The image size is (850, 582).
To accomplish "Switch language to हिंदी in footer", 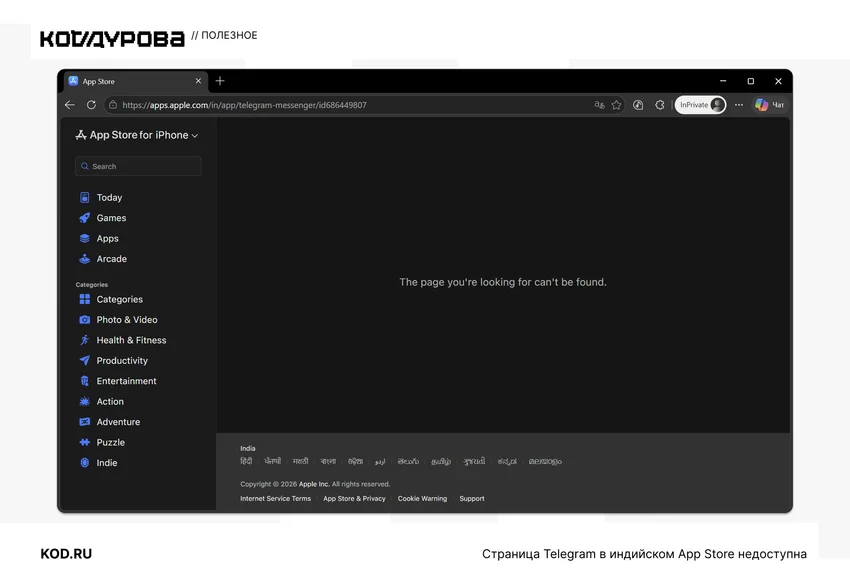I will click(x=246, y=461).
